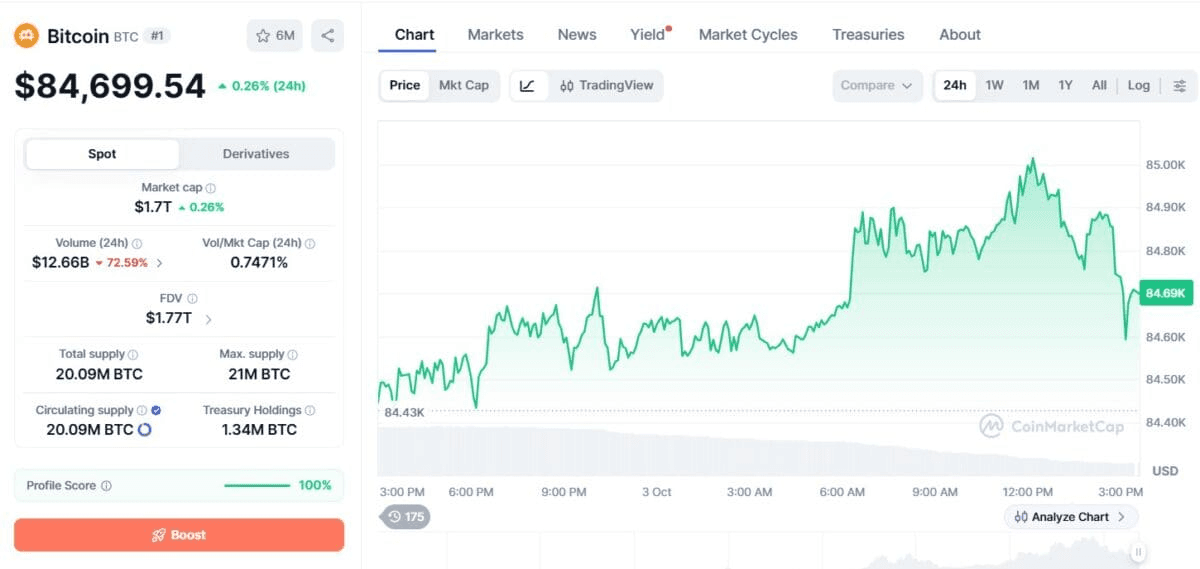1200x569 pixels.
Task: Click Profile Score info icon
Action: [x=106, y=486]
